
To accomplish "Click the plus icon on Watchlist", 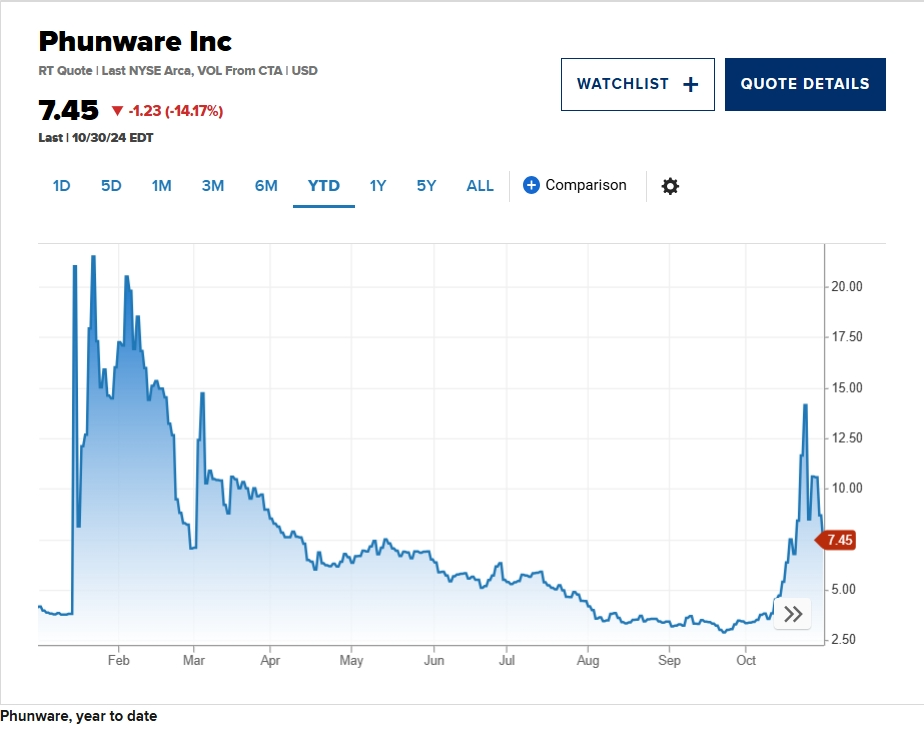I will coord(691,85).
